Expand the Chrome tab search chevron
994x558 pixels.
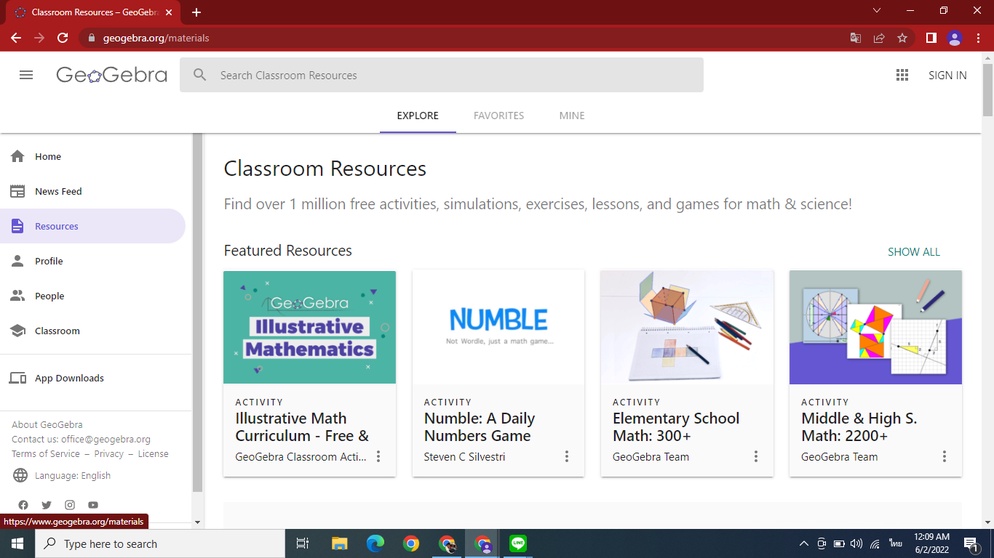(x=877, y=11)
